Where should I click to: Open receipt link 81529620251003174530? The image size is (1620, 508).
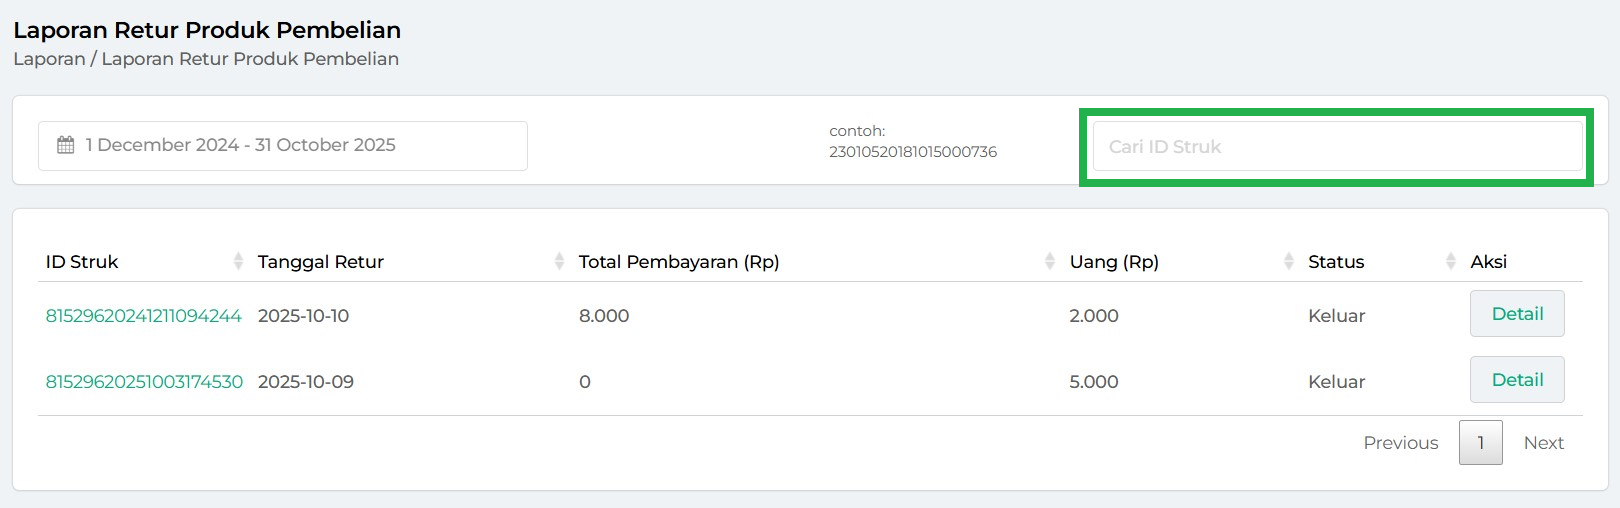click(144, 382)
